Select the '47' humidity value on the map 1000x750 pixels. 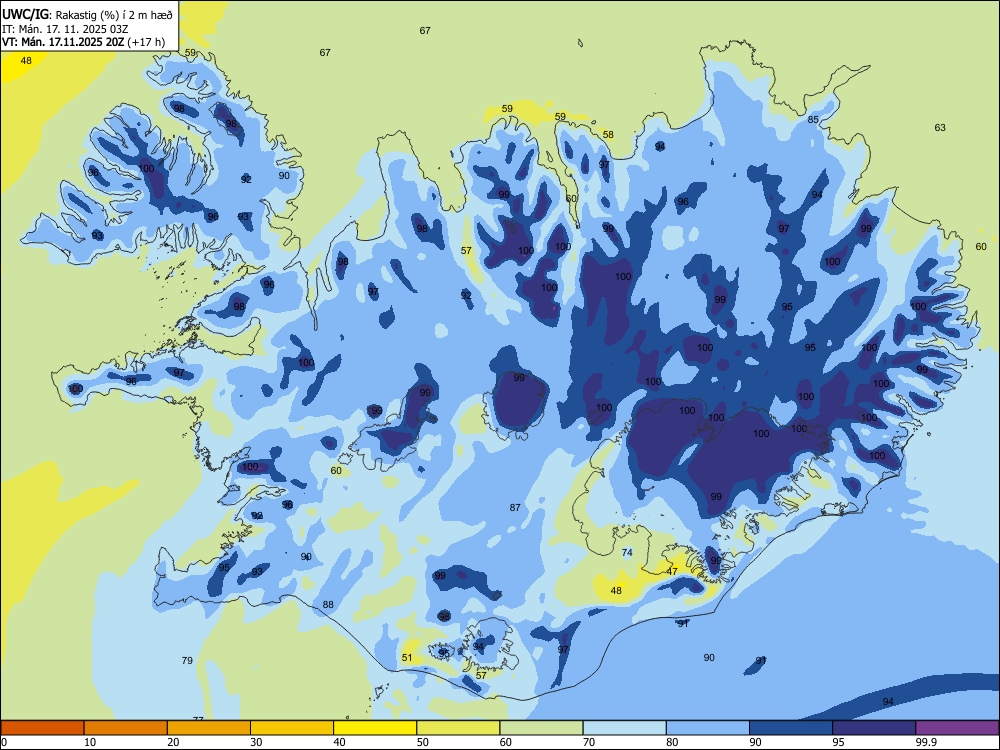672,571
